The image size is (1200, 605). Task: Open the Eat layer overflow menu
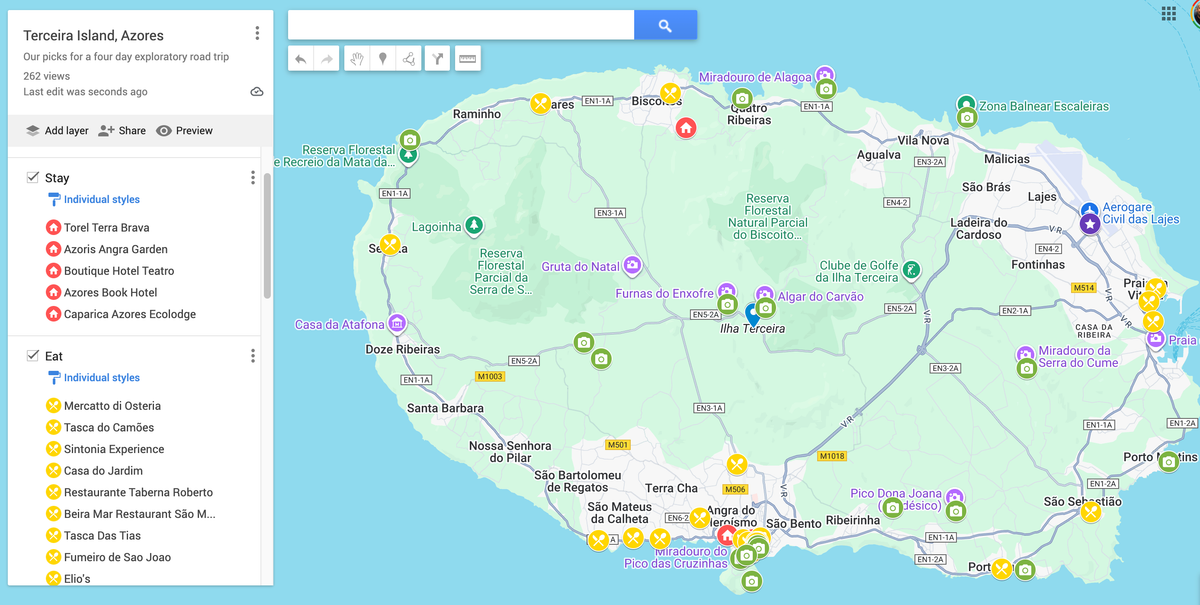click(253, 355)
